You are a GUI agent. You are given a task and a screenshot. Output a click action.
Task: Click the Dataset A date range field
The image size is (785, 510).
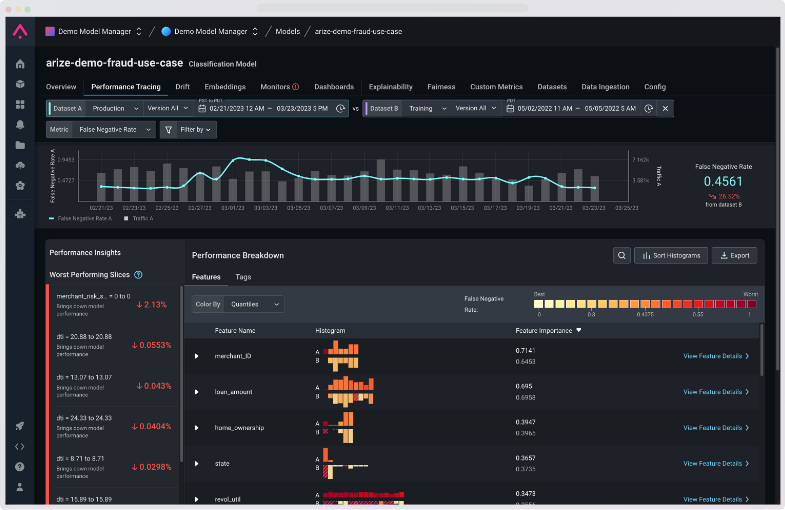[271, 109]
